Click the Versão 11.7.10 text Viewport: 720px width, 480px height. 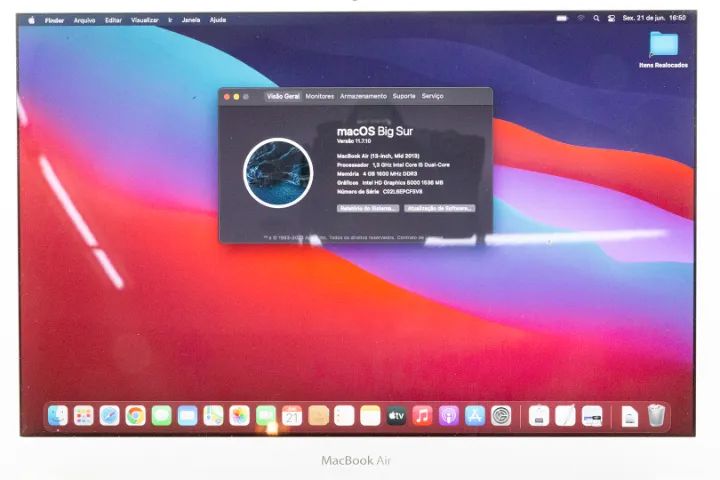point(354,141)
